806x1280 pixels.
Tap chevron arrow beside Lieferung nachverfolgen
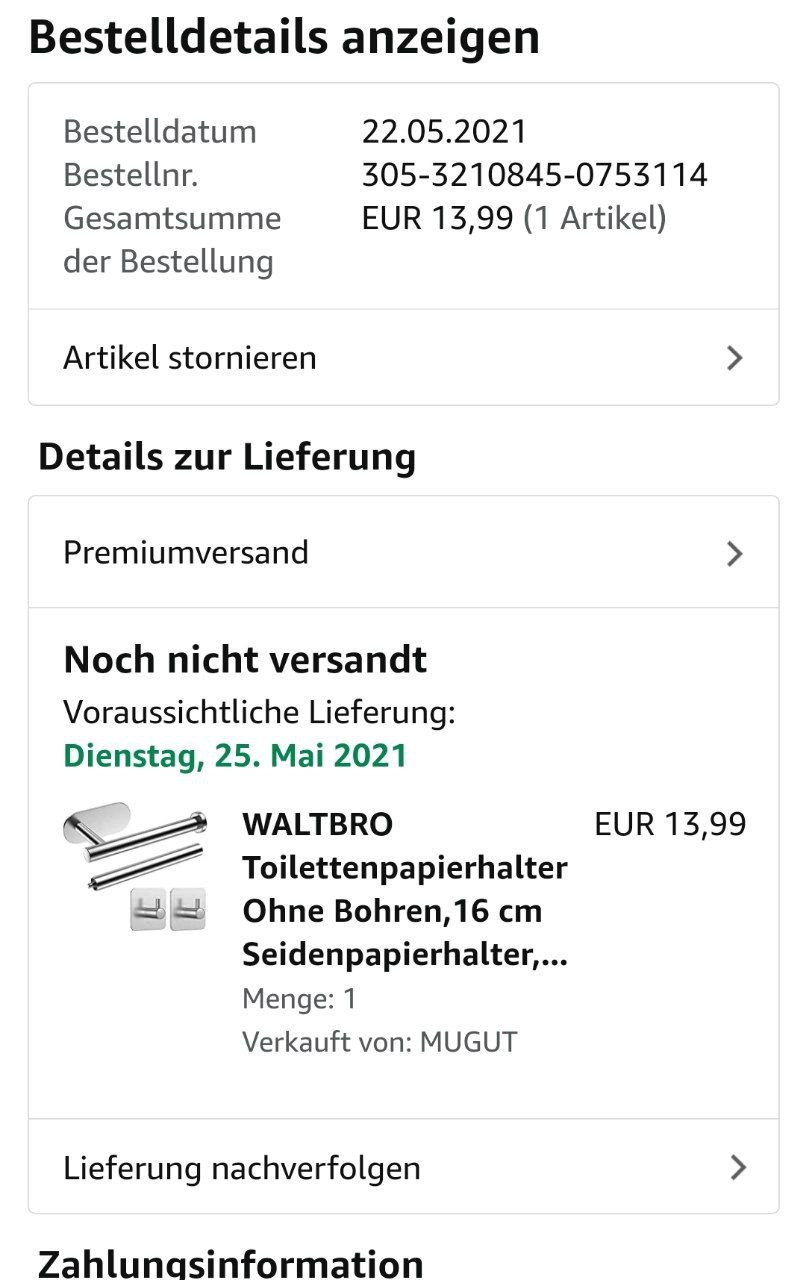tap(738, 1167)
